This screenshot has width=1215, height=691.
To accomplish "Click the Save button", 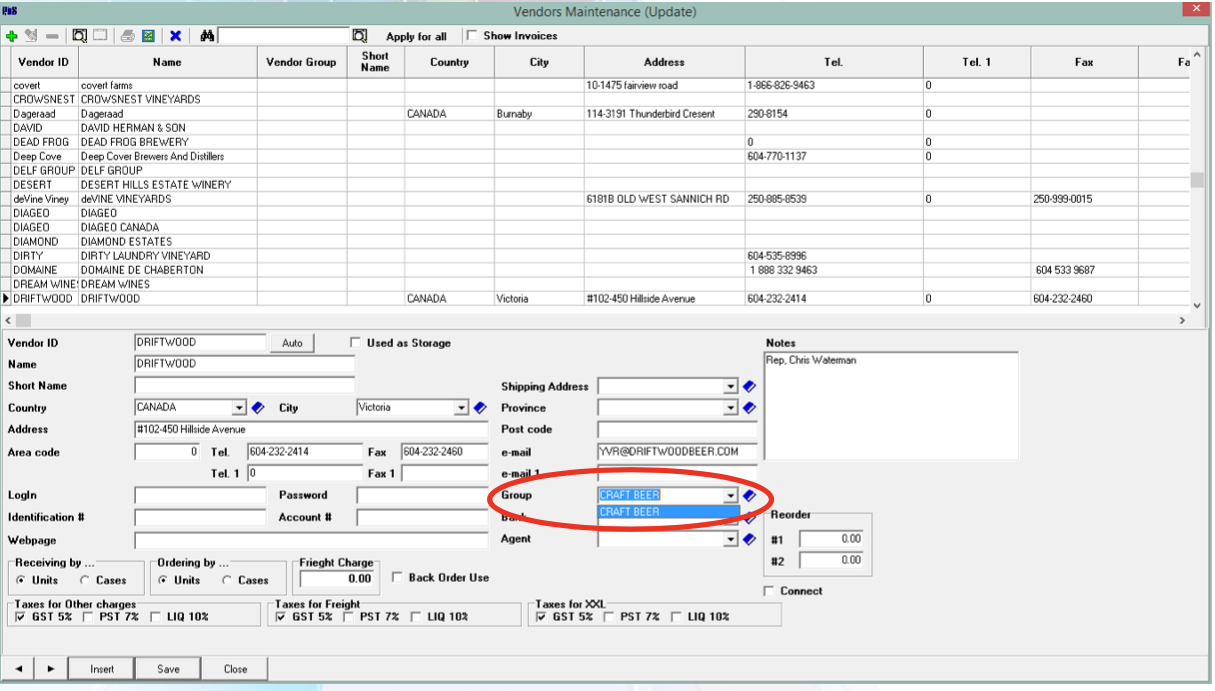I will tap(168, 669).
